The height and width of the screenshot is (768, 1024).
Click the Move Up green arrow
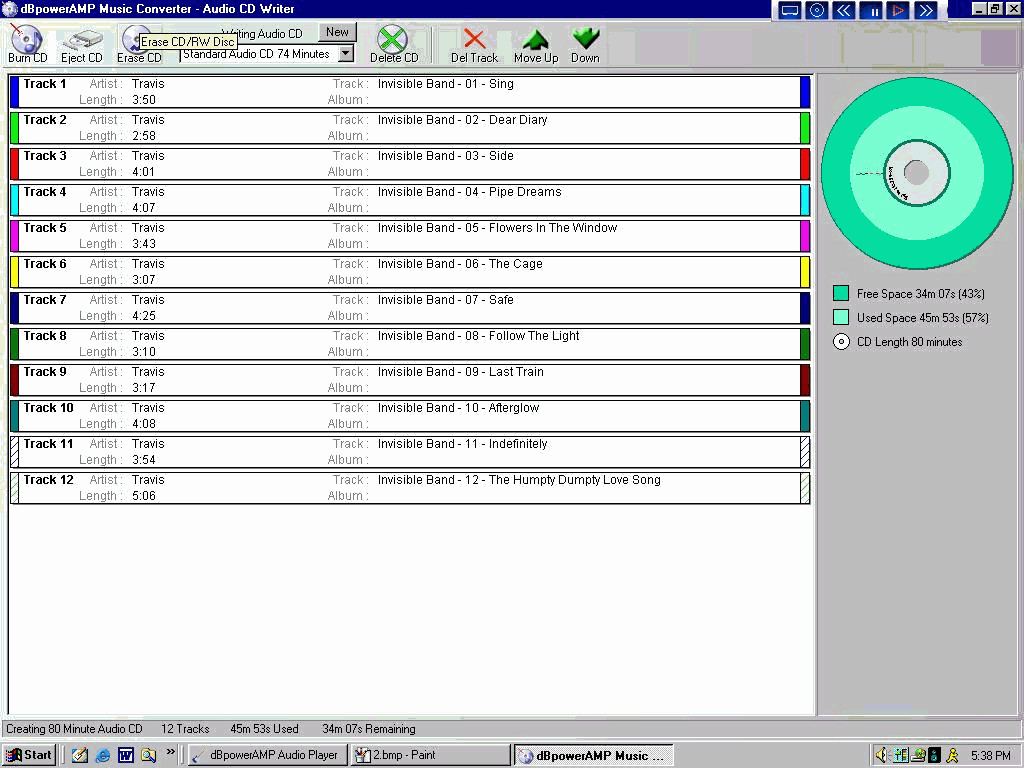(536, 44)
